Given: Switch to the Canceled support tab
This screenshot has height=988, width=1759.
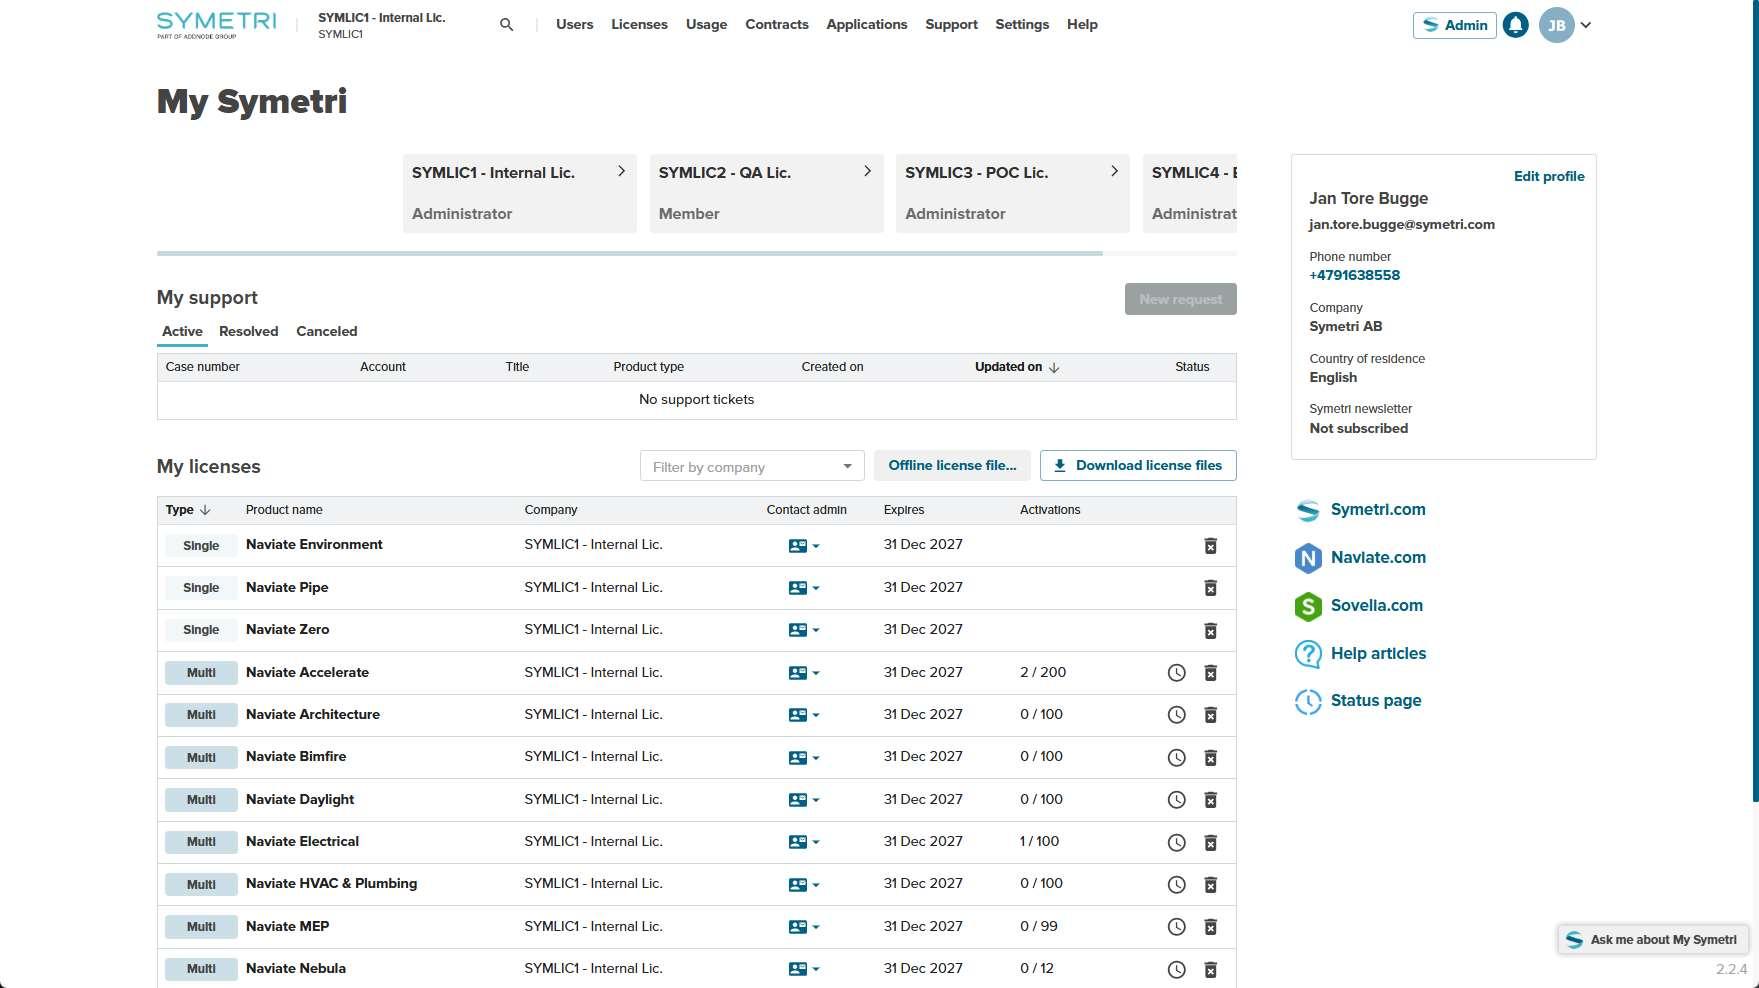Looking at the screenshot, I should (327, 331).
